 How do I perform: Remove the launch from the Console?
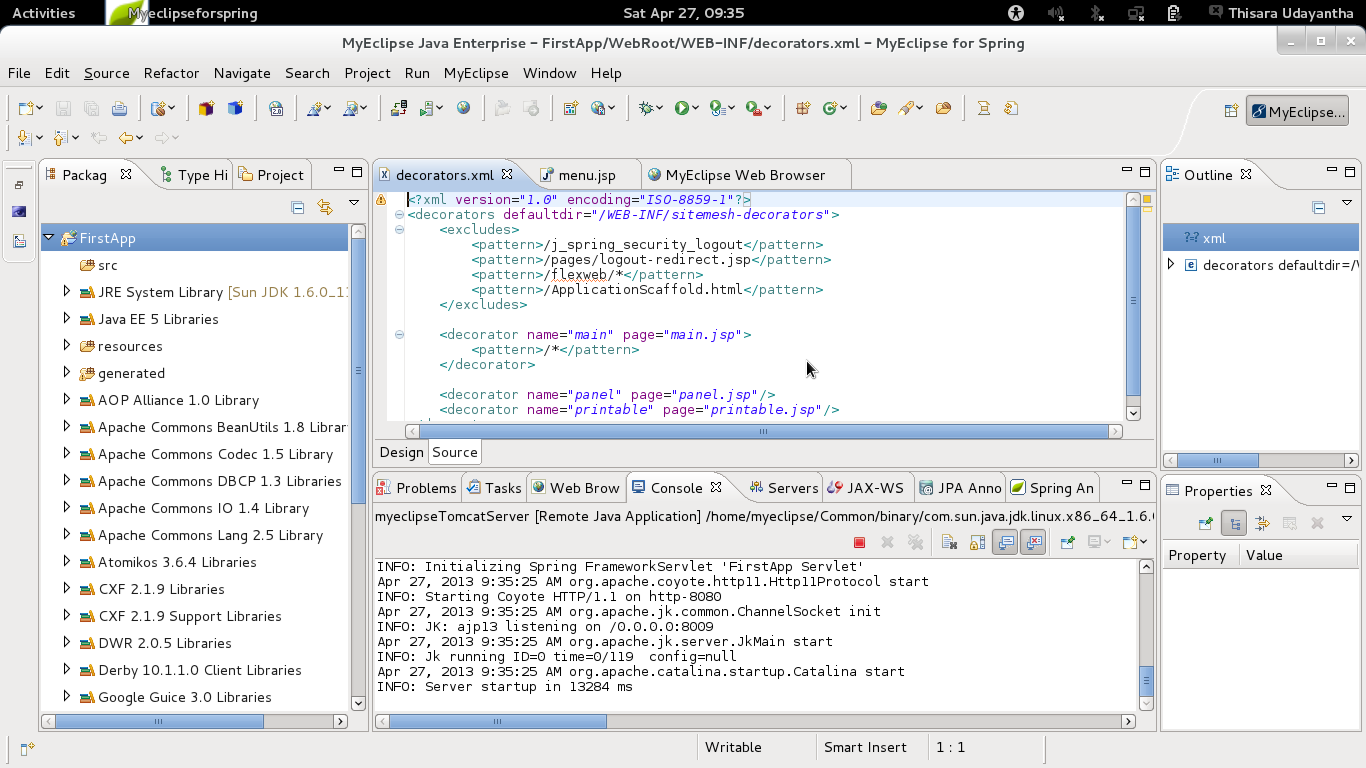[886, 541]
